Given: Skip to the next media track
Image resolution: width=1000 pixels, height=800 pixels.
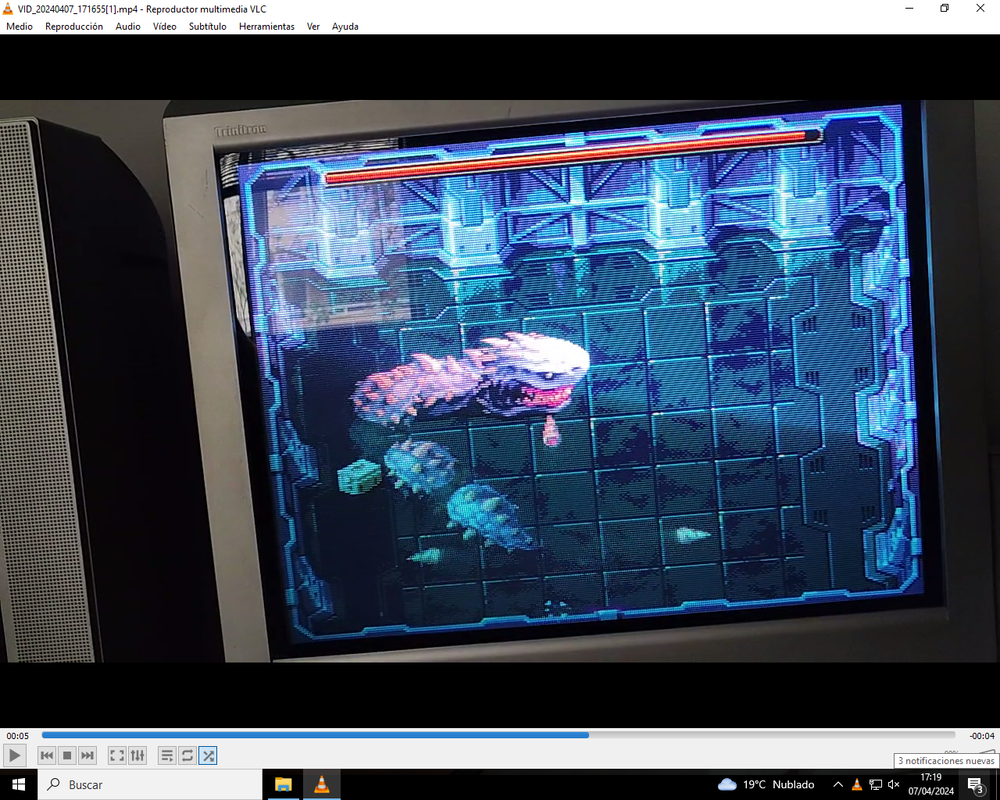Looking at the screenshot, I should click(87, 756).
